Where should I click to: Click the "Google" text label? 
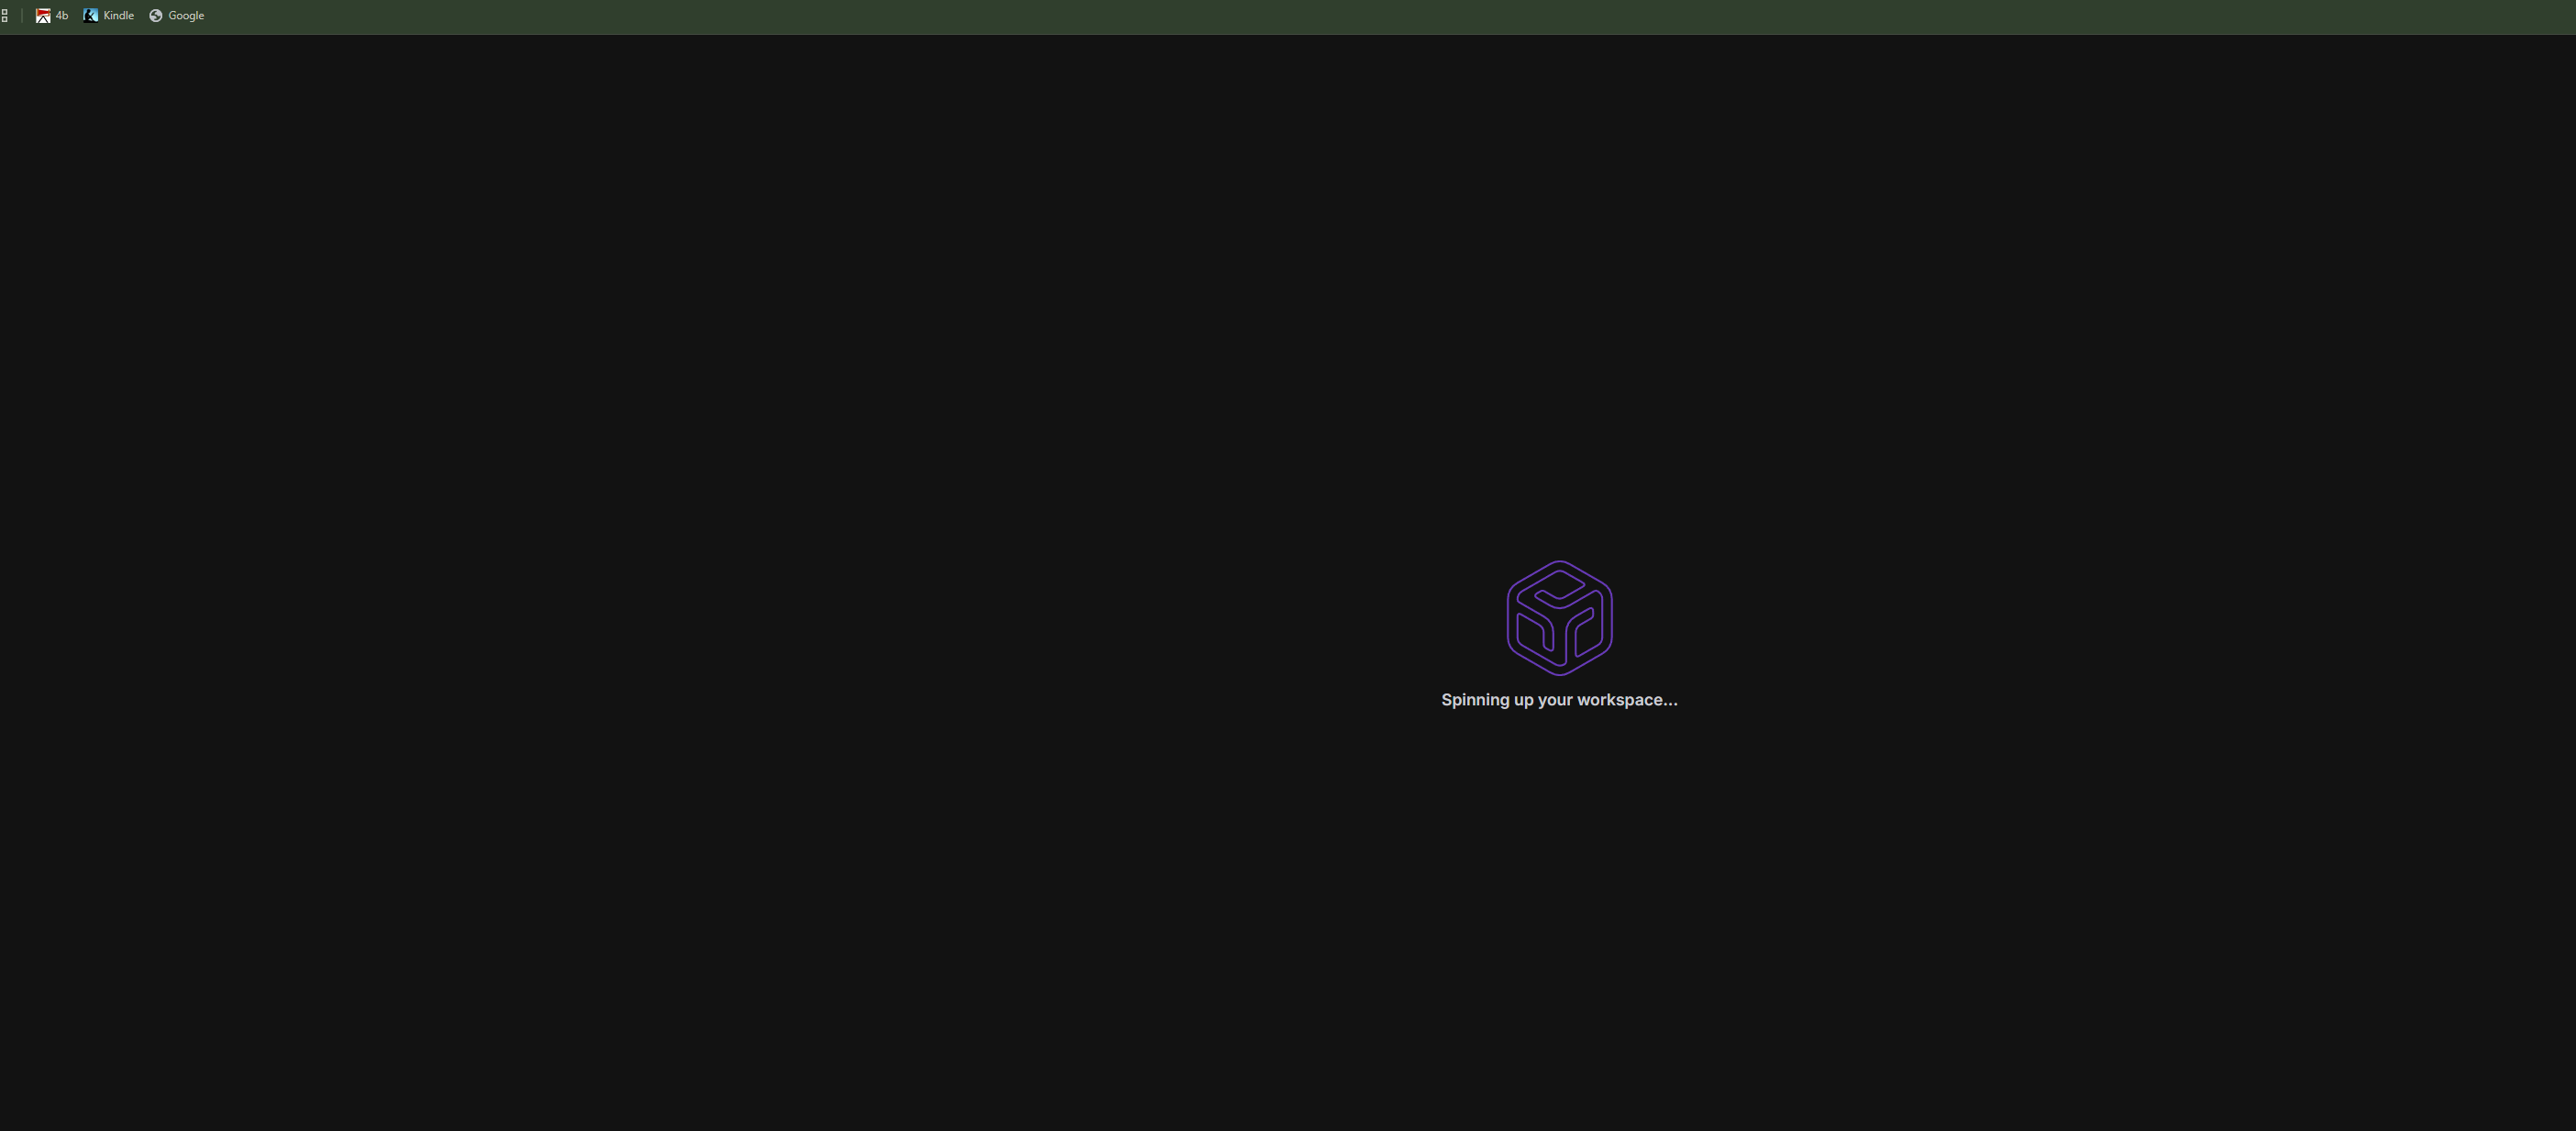[186, 15]
